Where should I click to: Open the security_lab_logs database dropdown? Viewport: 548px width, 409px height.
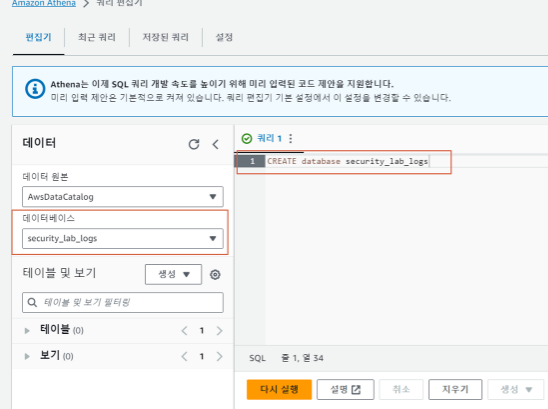(123, 238)
